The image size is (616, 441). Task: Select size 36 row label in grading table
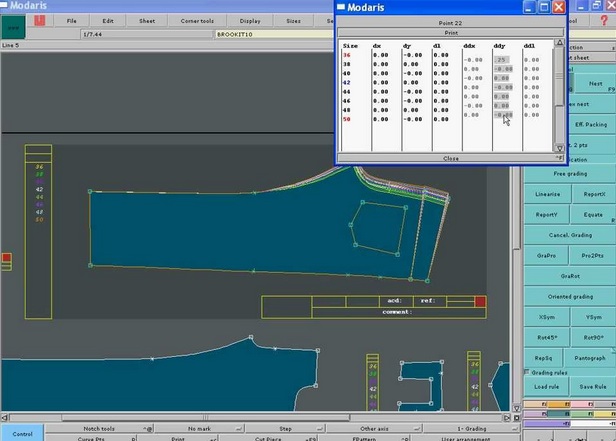(x=346, y=55)
